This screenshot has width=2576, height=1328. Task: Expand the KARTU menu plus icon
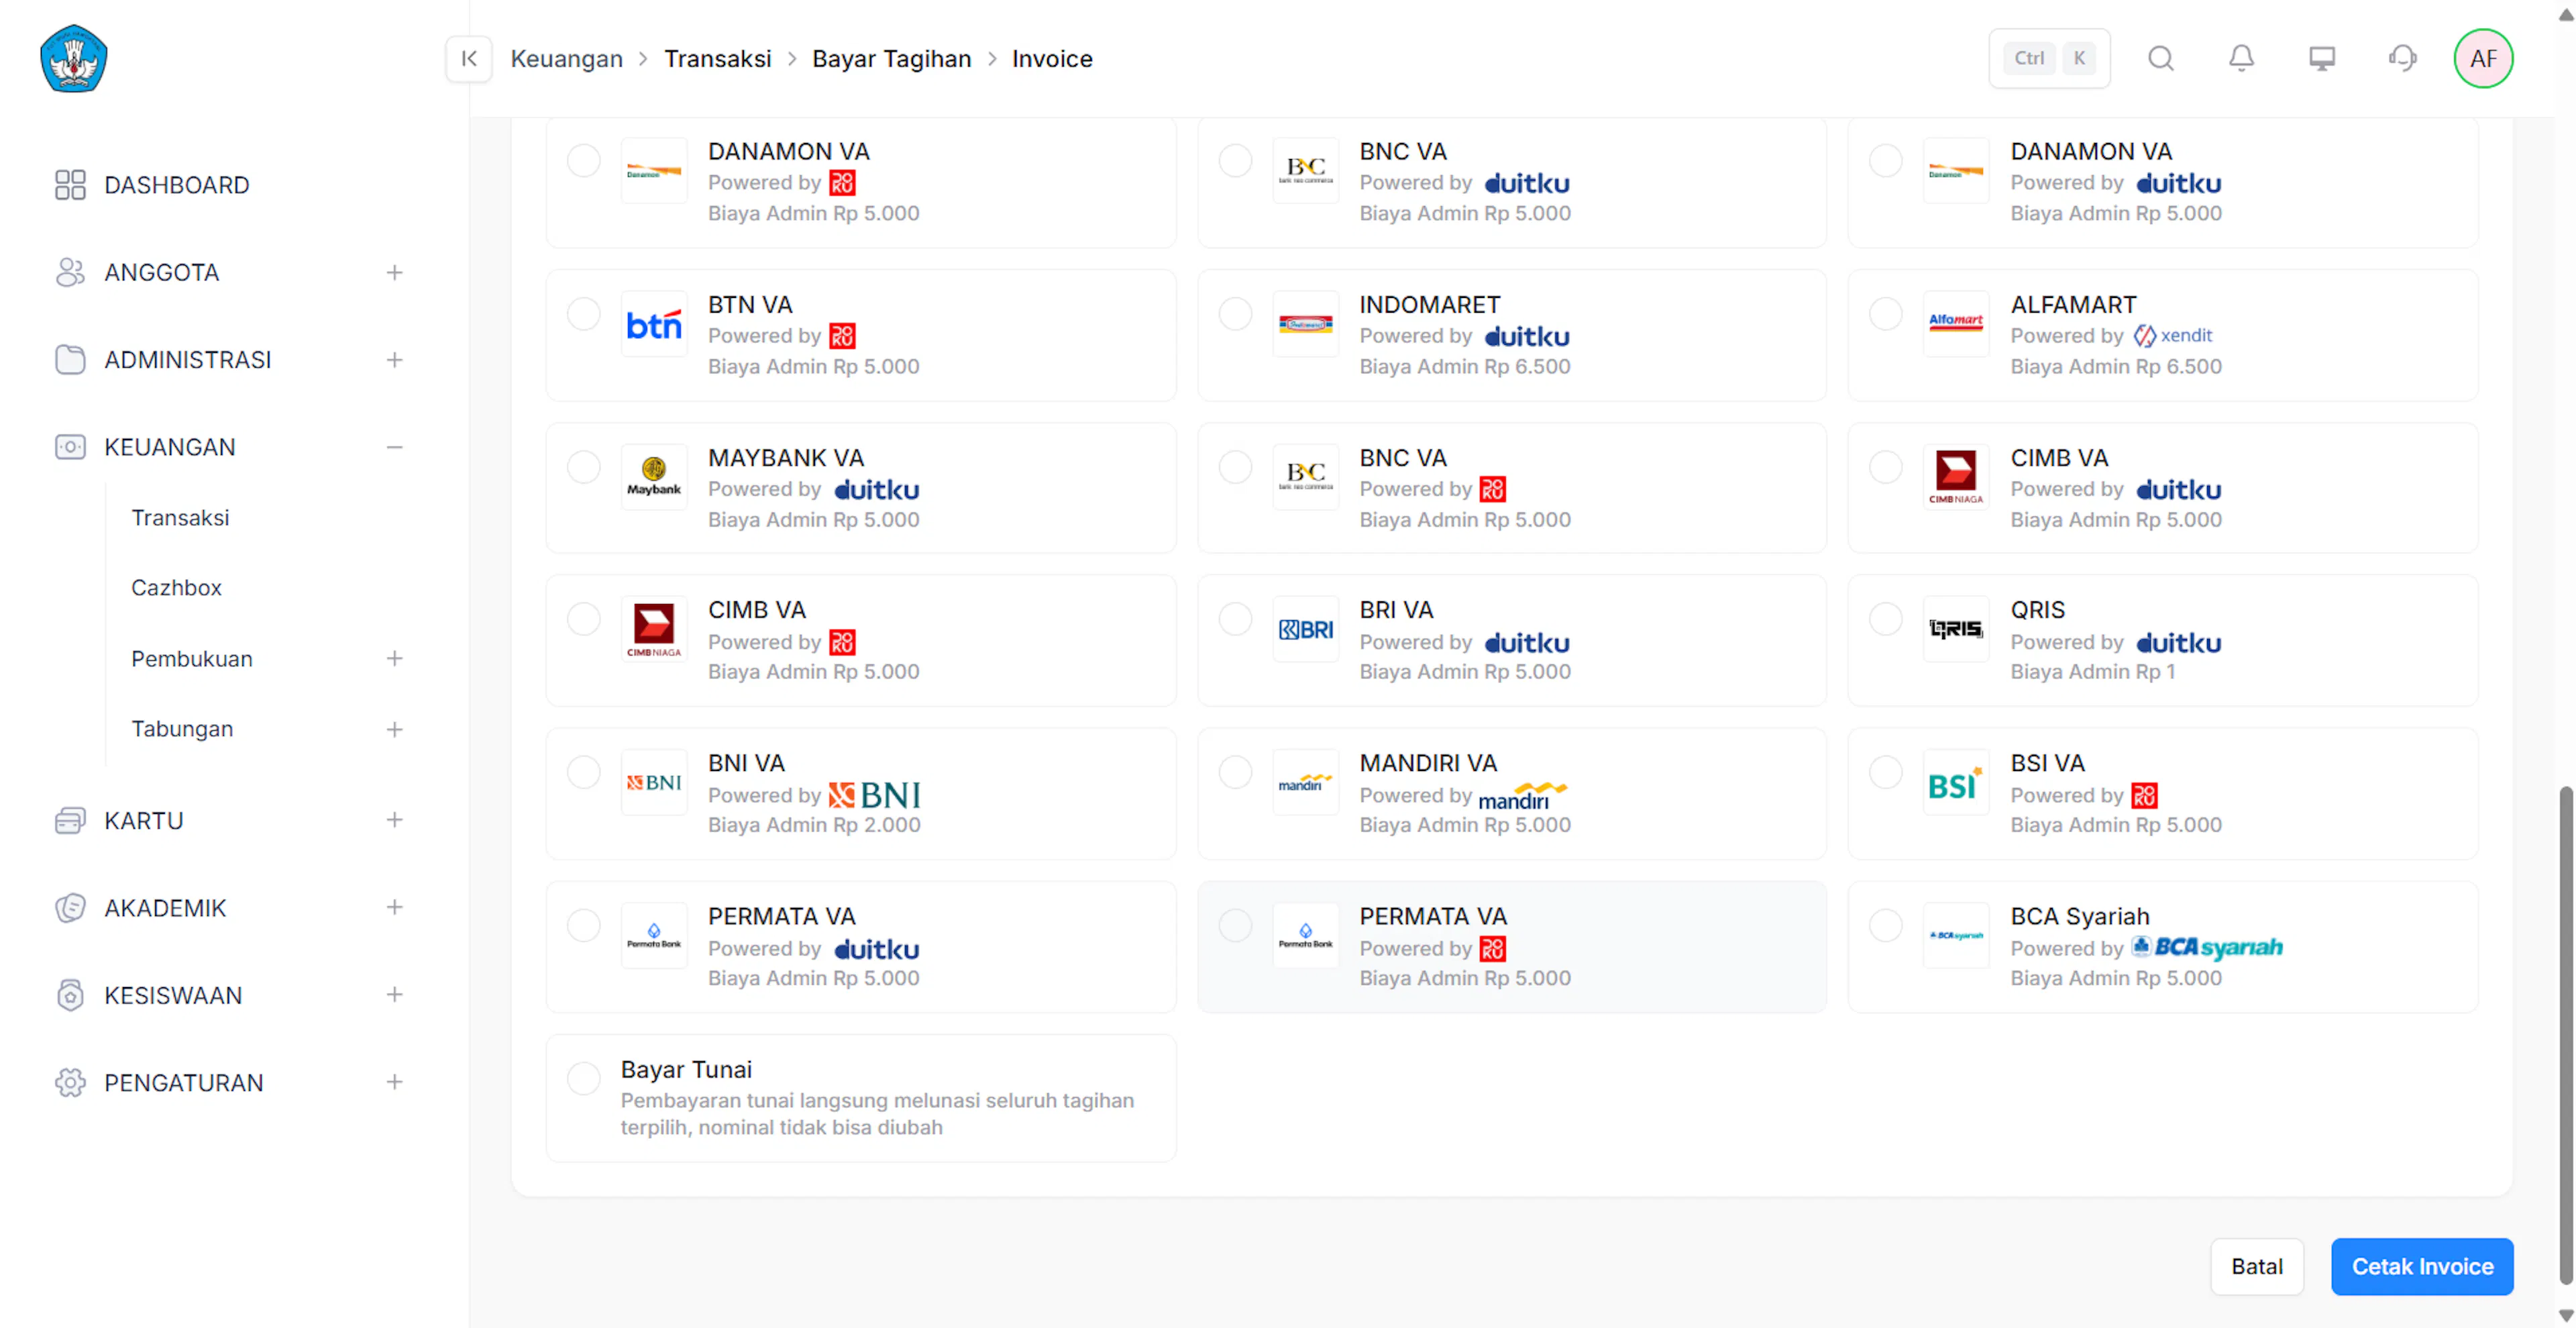(395, 820)
